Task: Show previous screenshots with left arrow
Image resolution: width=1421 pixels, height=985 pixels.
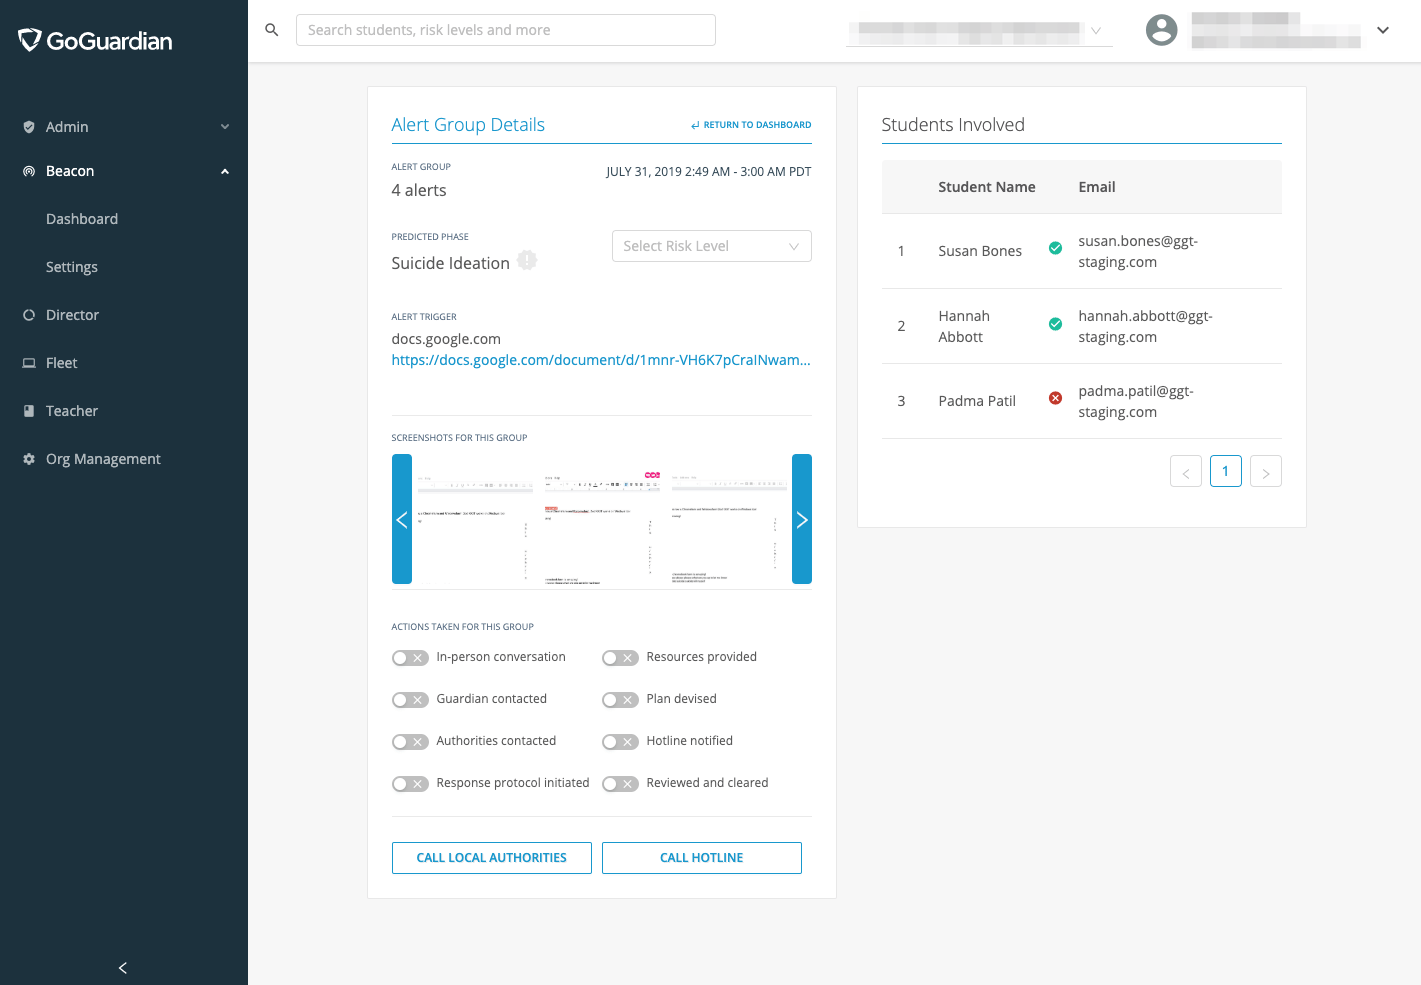Action: point(402,519)
